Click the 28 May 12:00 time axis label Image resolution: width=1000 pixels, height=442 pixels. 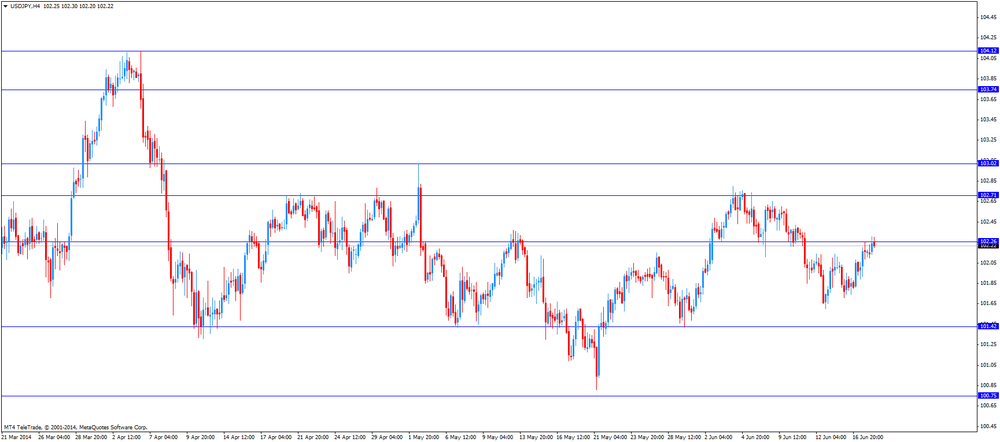point(682,437)
